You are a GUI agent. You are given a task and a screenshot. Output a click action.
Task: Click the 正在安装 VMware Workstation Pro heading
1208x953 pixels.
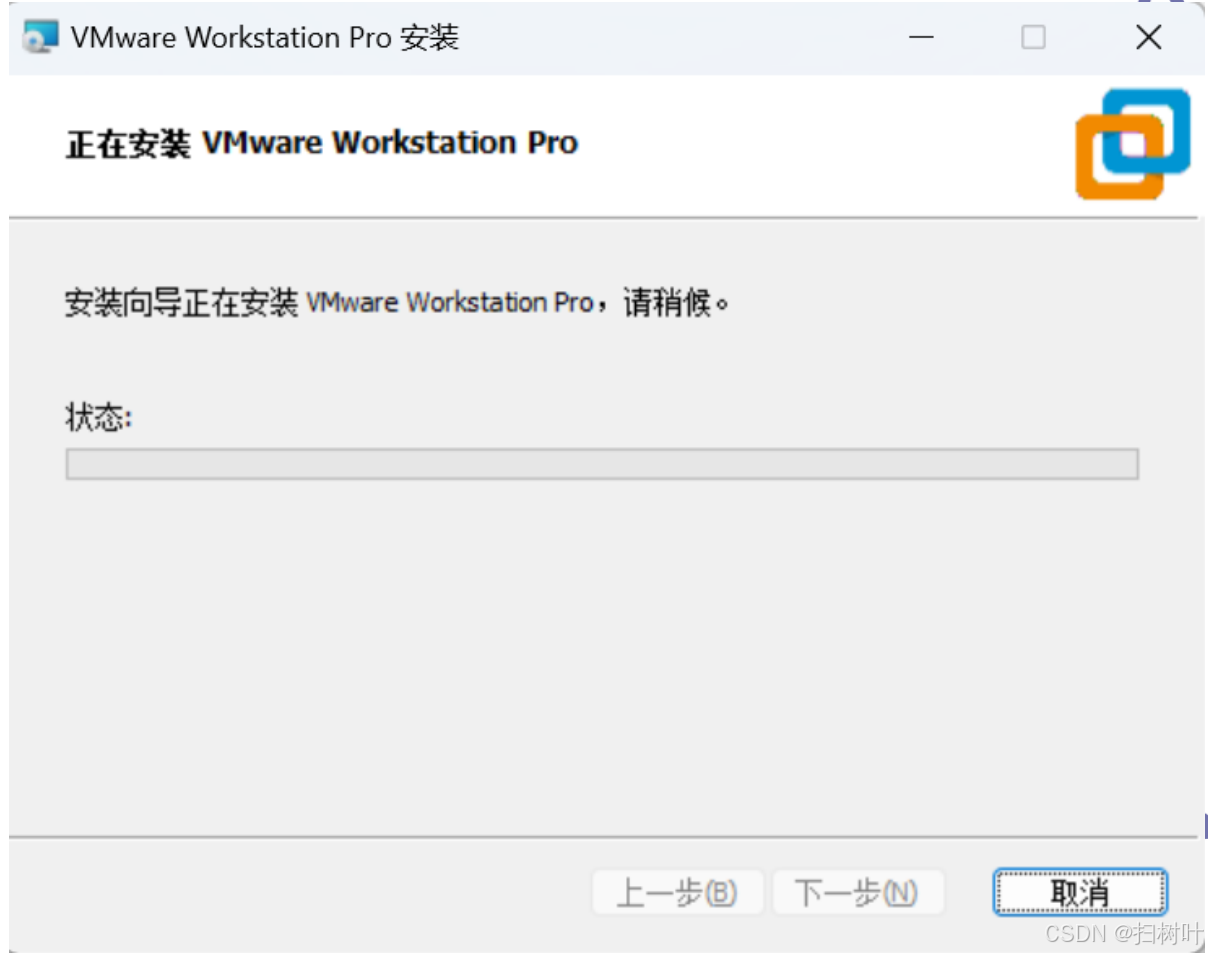(x=322, y=143)
